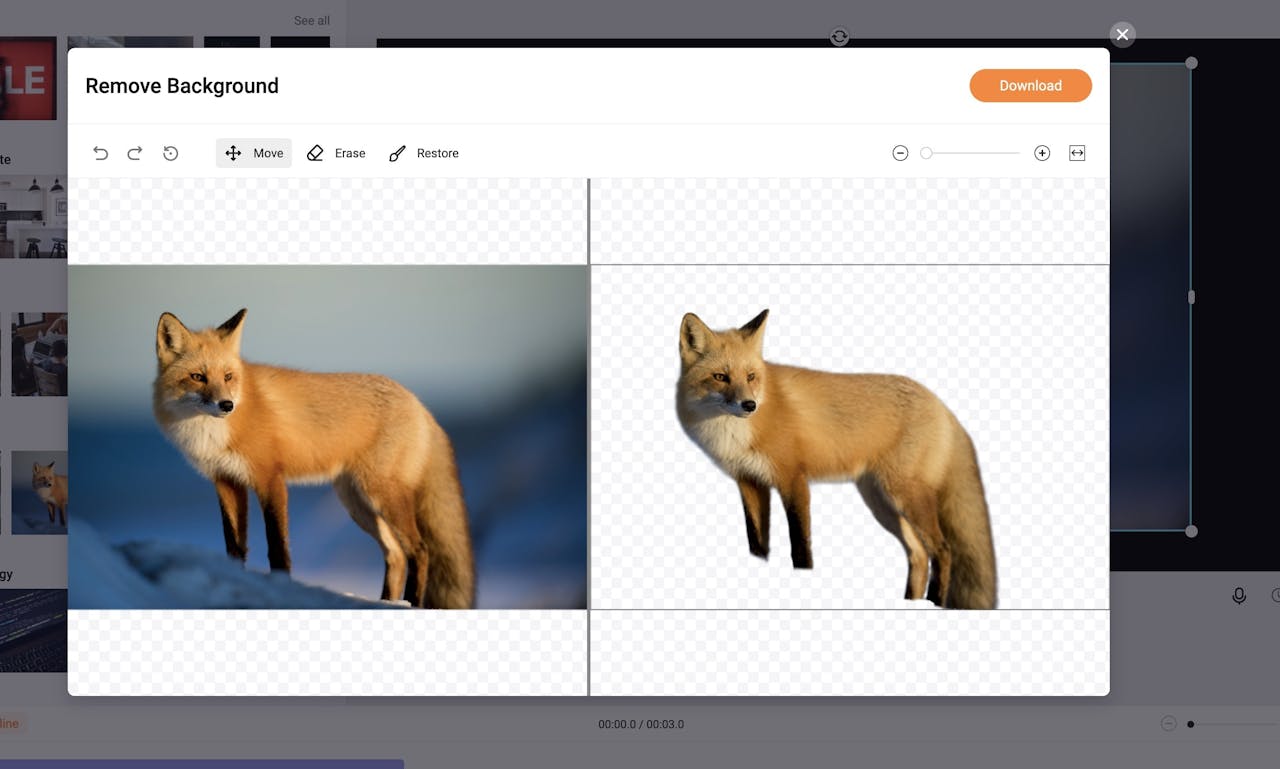The width and height of the screenshot is (1280, 769).
Task: Click the zoom slider handle
Action: coord(926,153)
